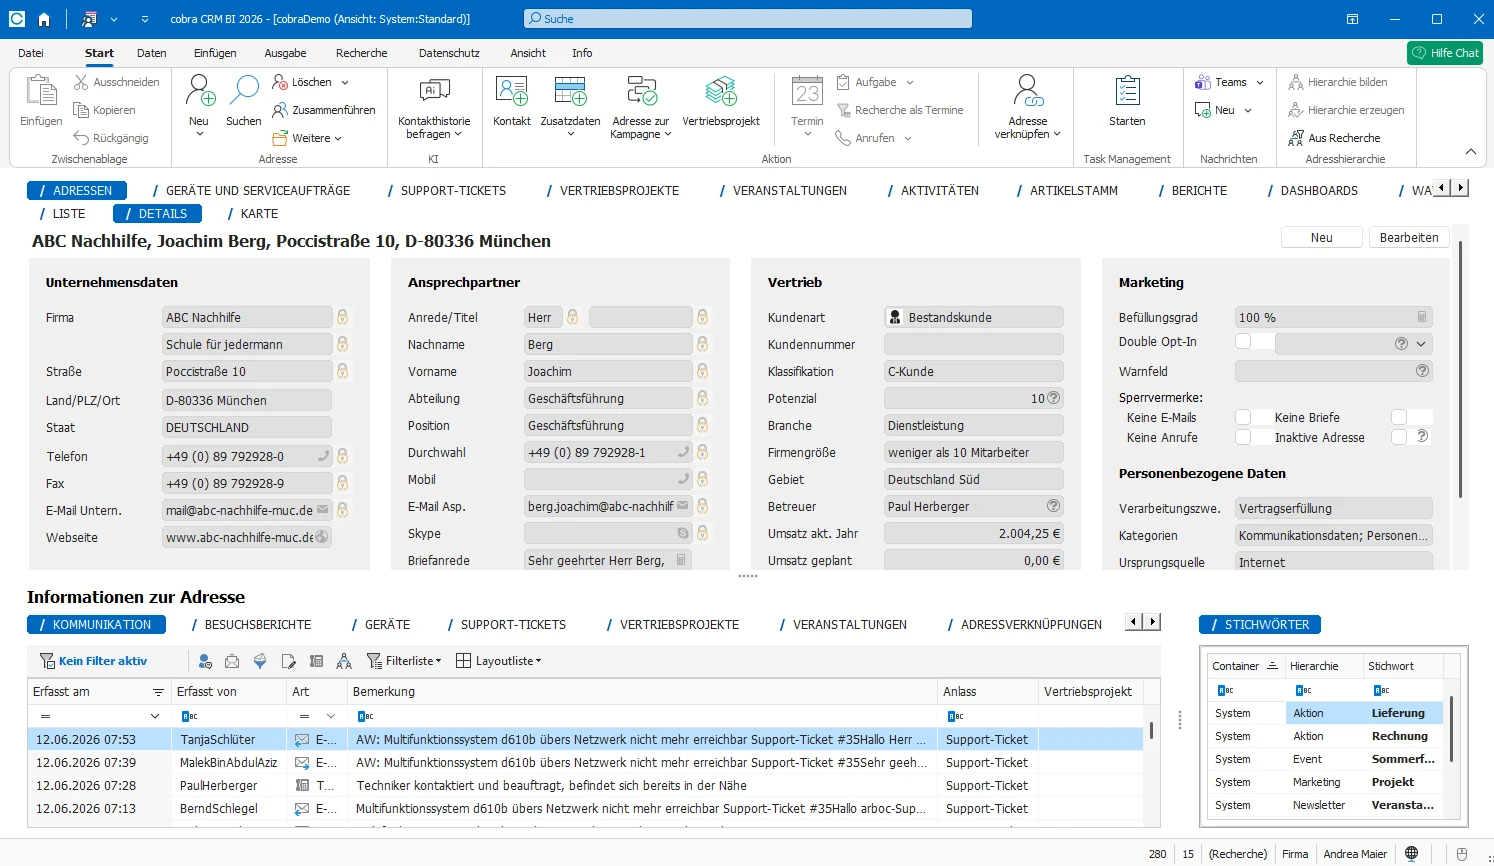The height and width of the screenshot is (866, 1494).
Task: Click the Skype icon in the Skype field
Action: 683,533
